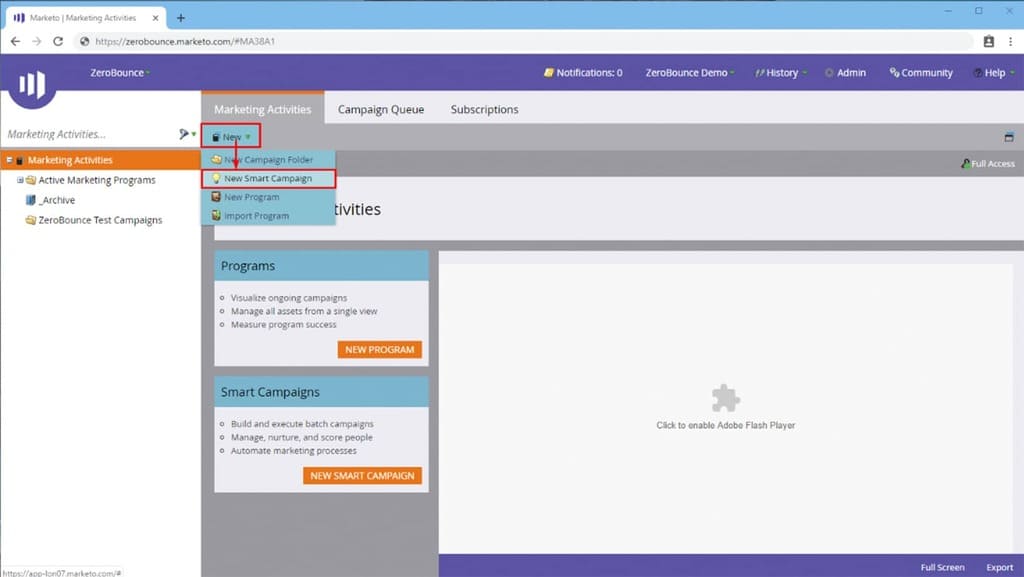The height and width of the screenshot is (577, 1024).
Task: Close the Marketo browser tab
Action: [155, 18]
